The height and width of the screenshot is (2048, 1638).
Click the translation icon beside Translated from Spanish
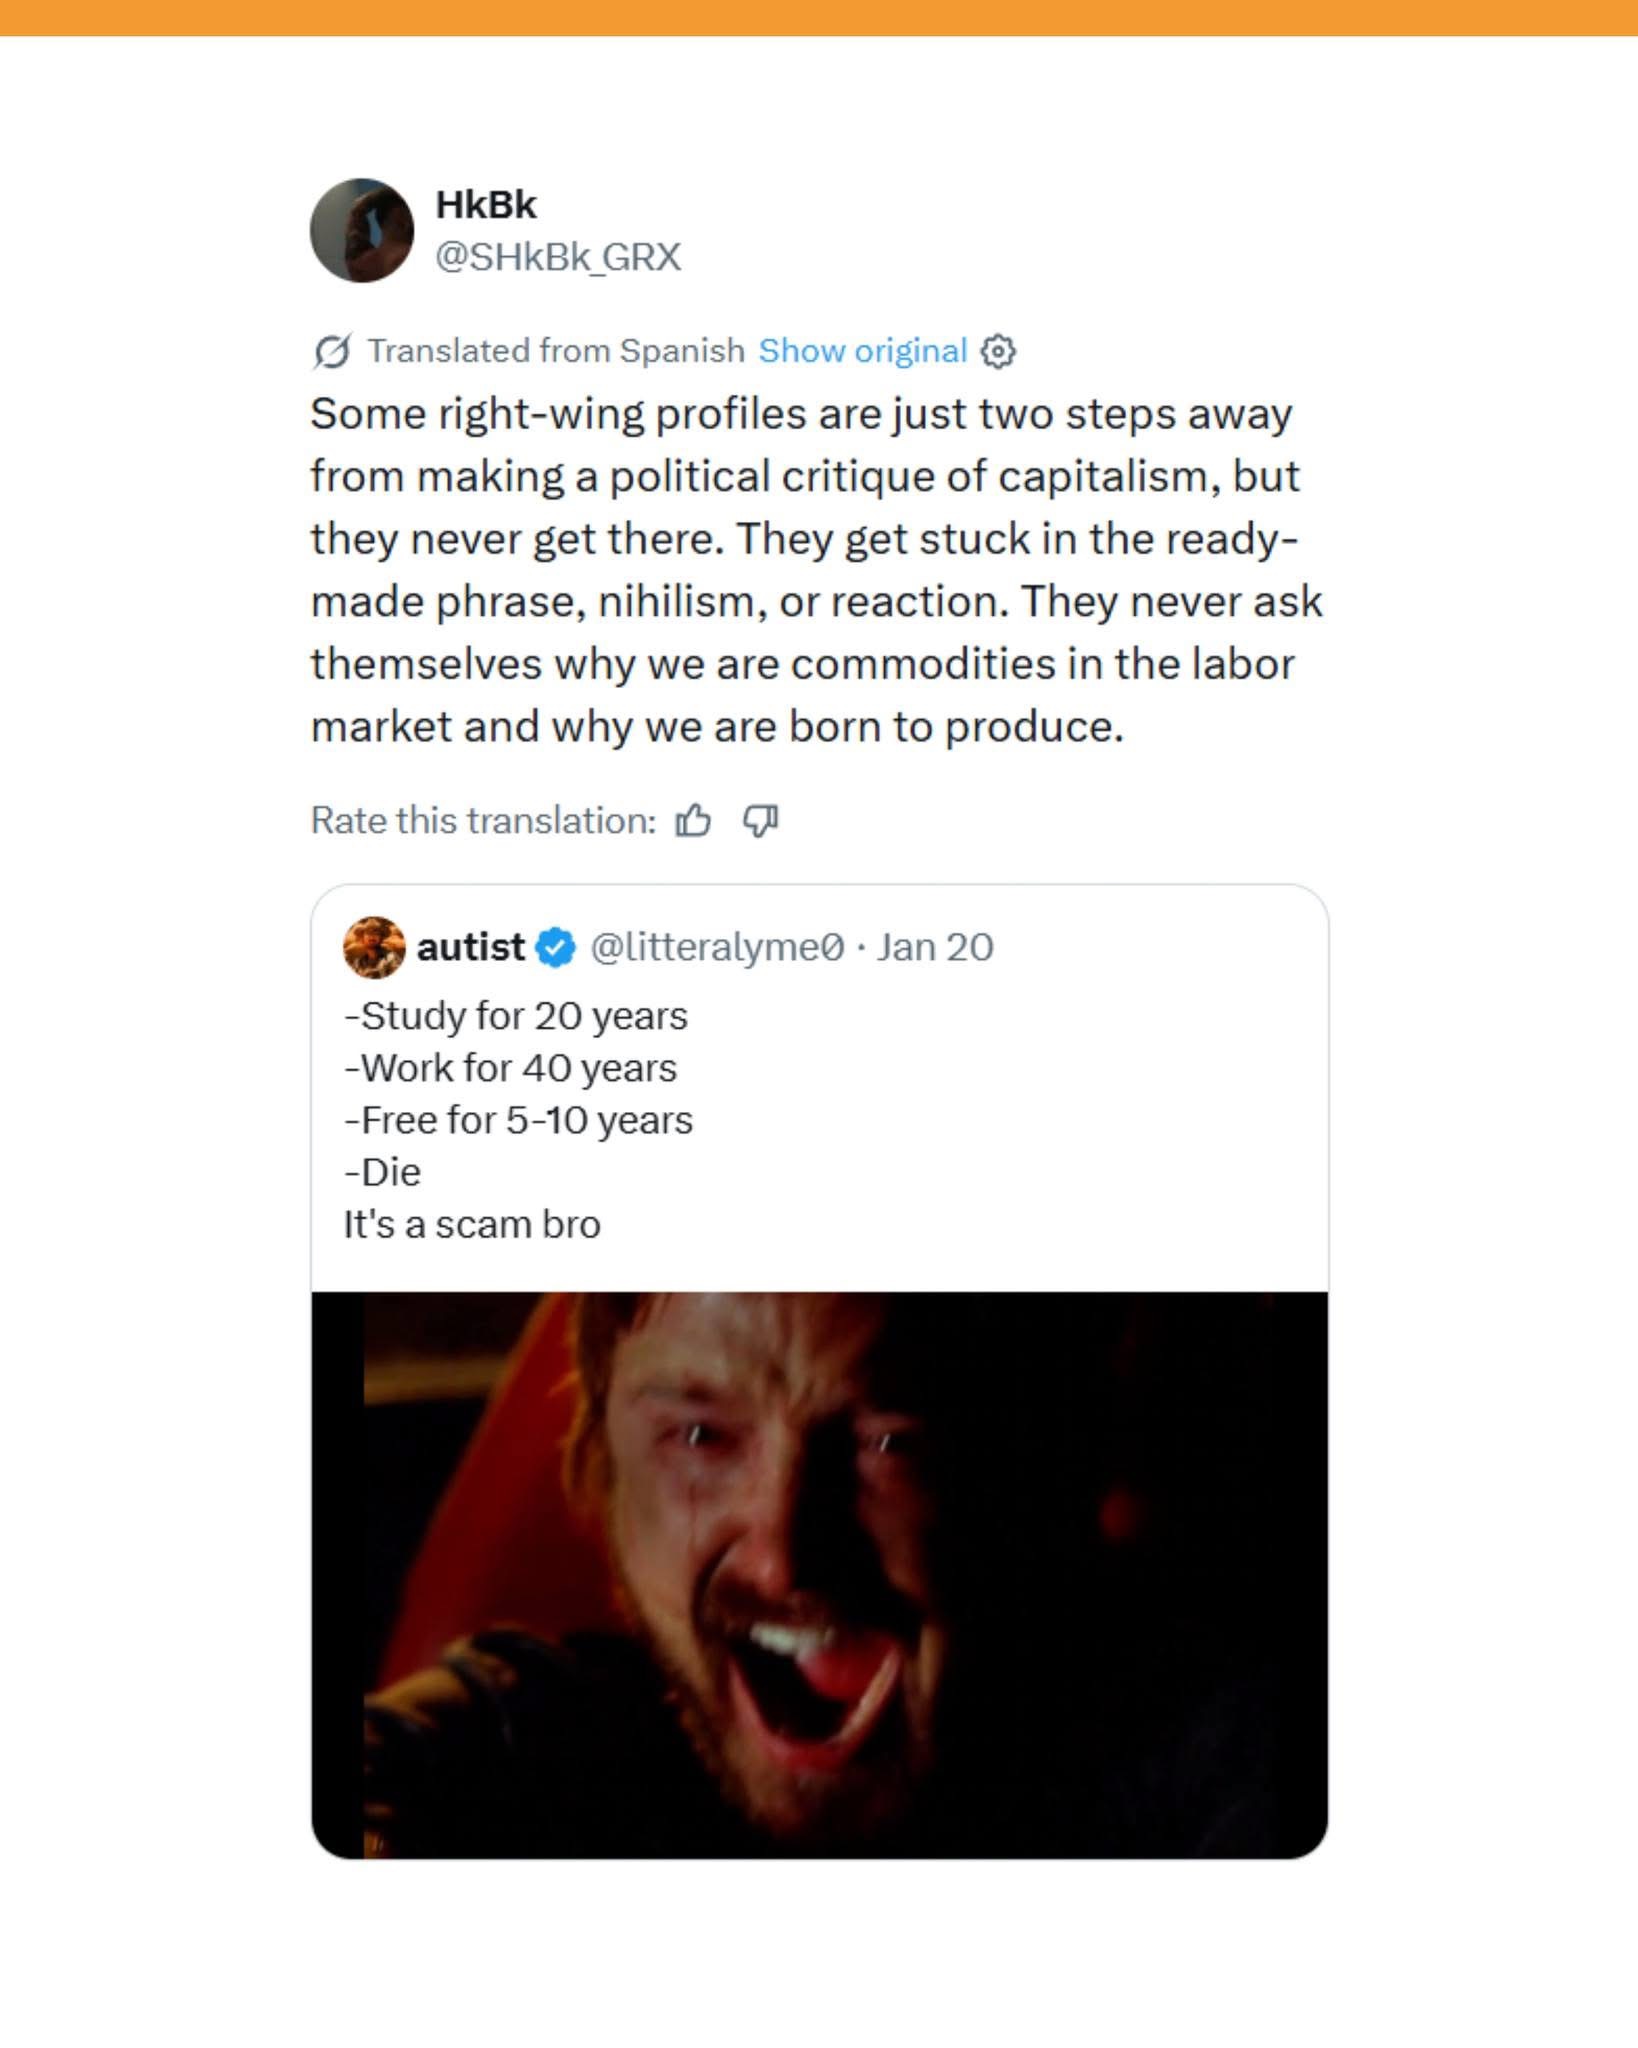click(x=332, y=352)
